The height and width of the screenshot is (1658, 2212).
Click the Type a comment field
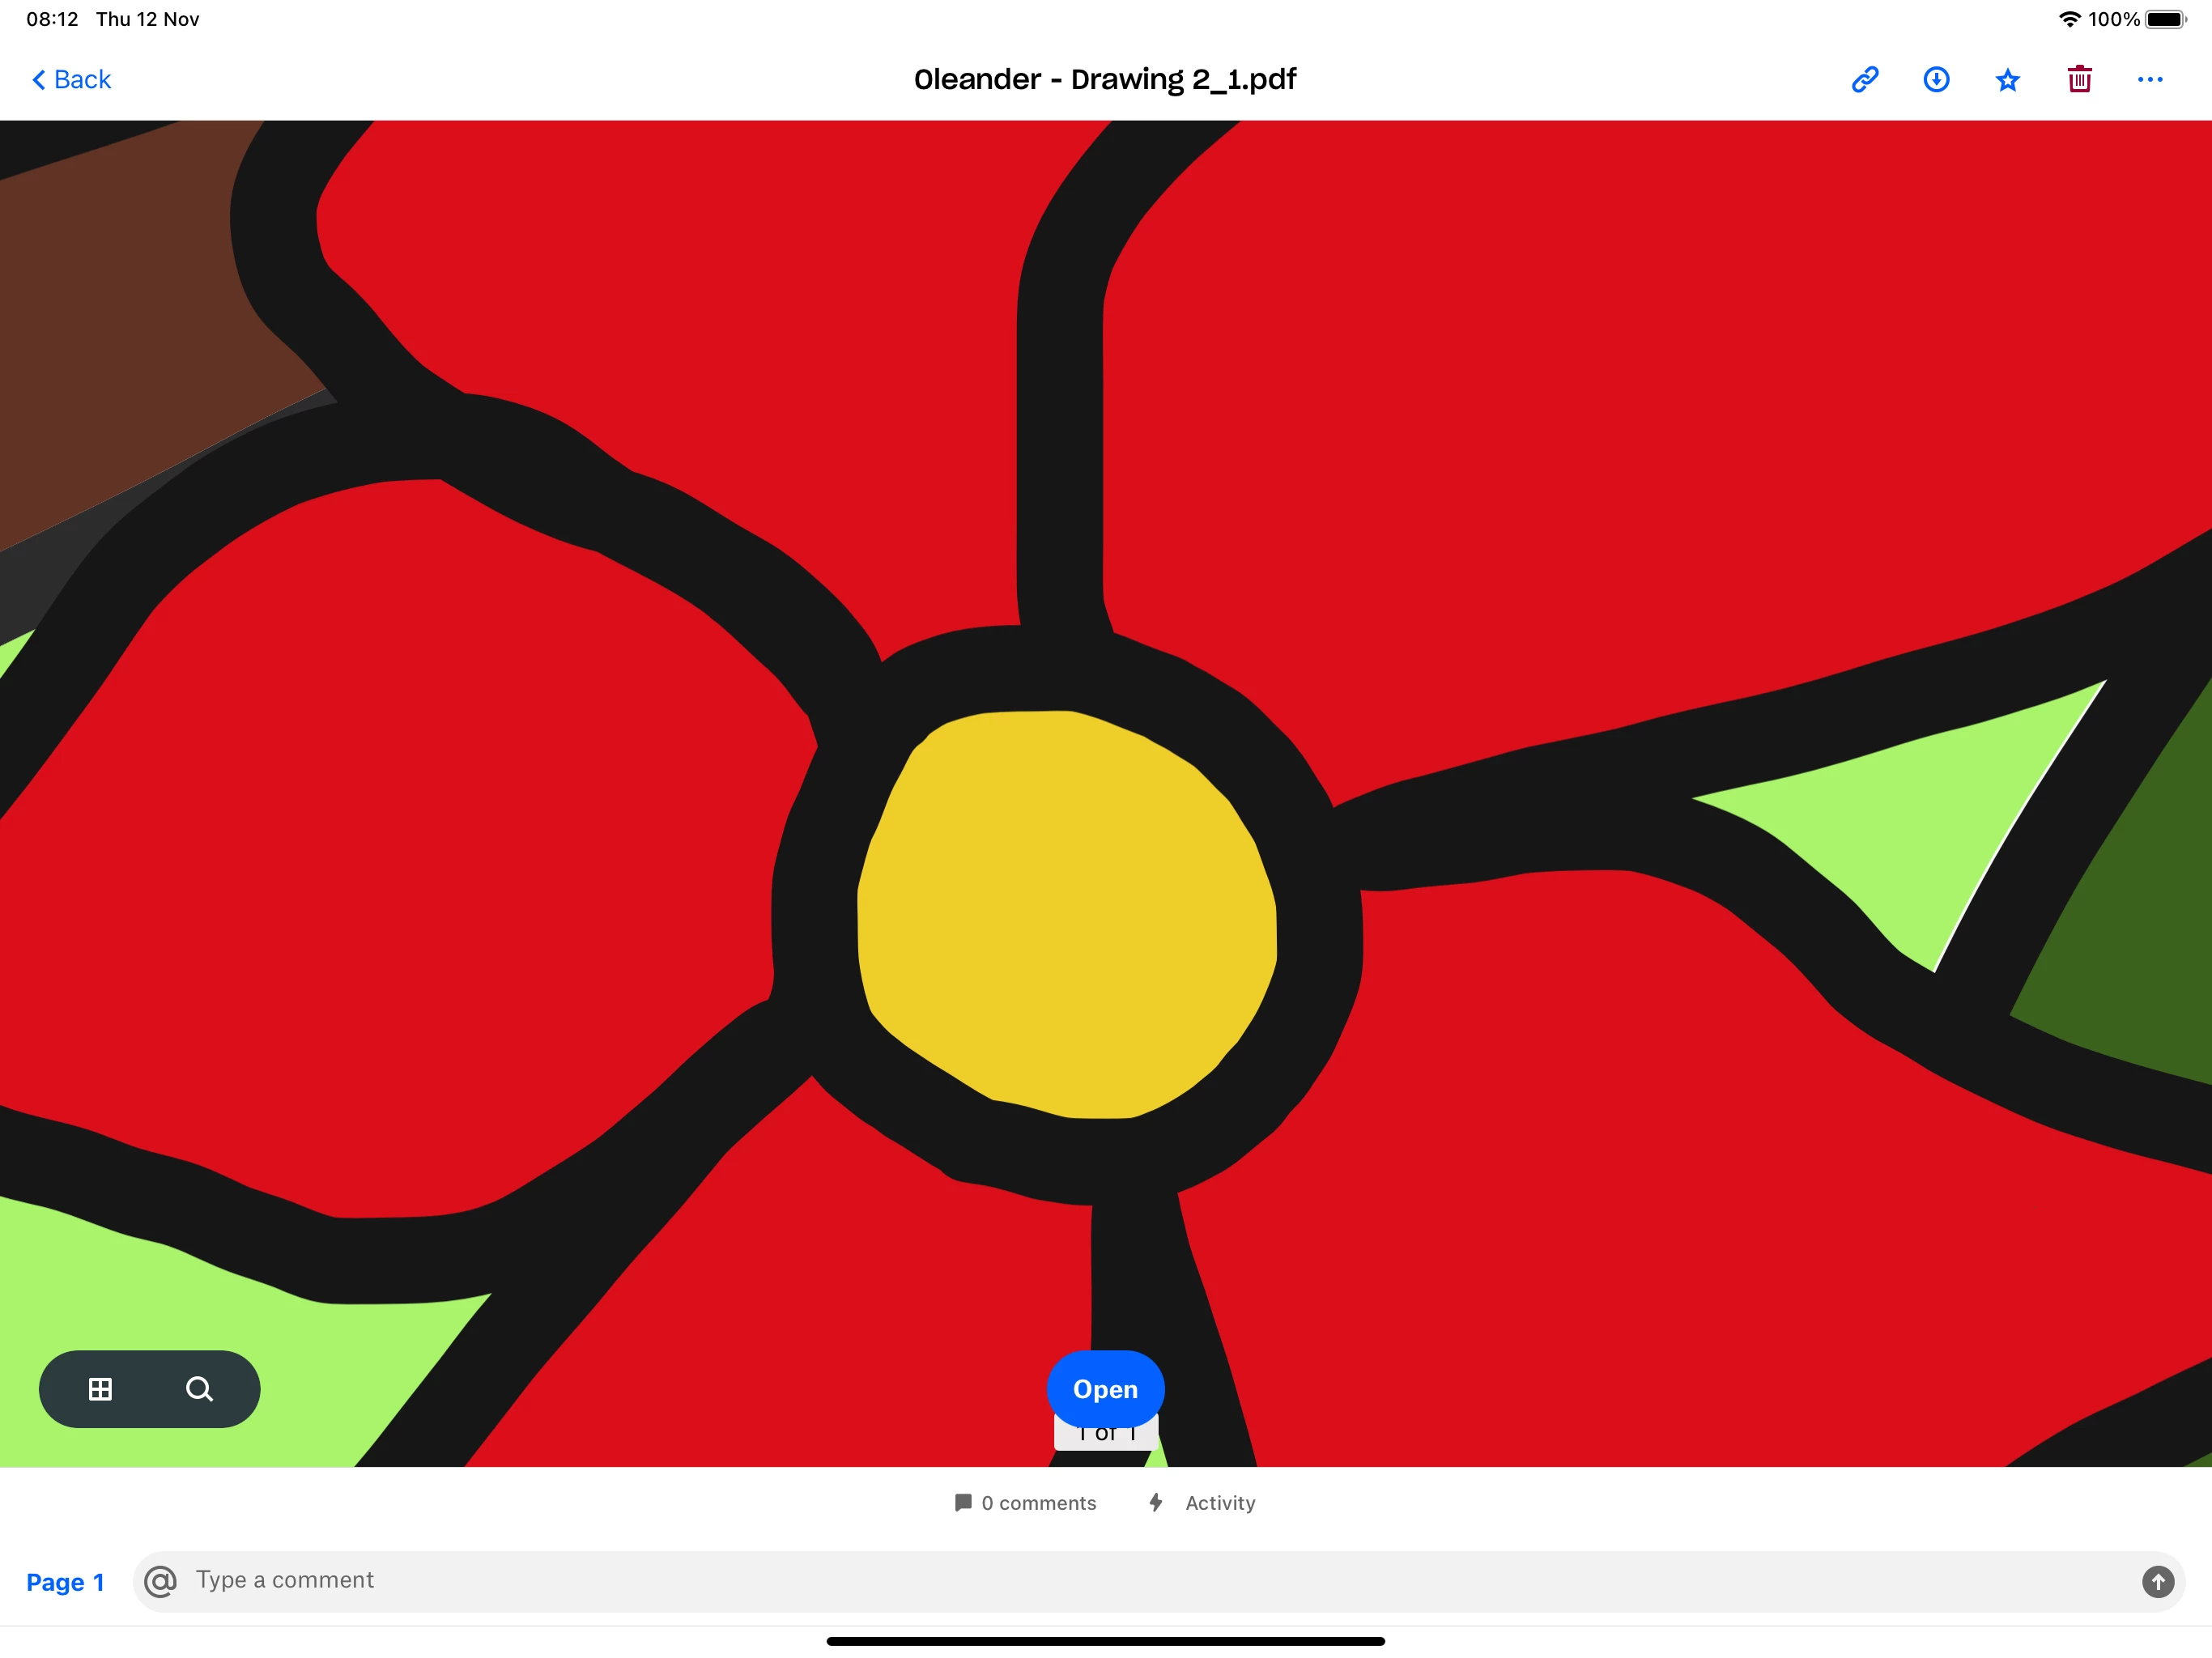1150,1580
